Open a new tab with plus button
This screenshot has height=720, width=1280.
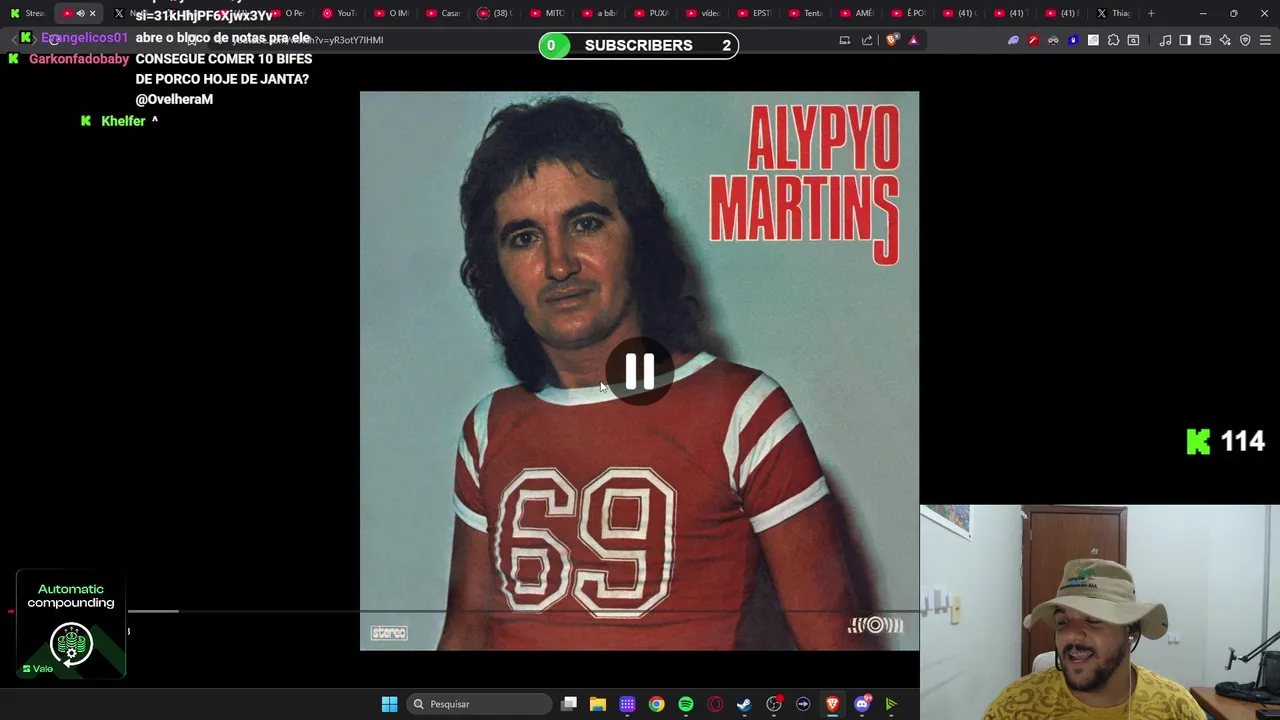point(1151,13)
